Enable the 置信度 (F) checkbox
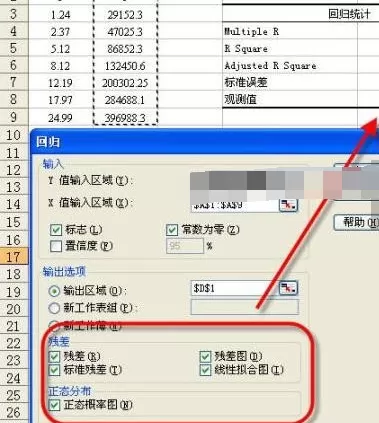 pos(56,246)
